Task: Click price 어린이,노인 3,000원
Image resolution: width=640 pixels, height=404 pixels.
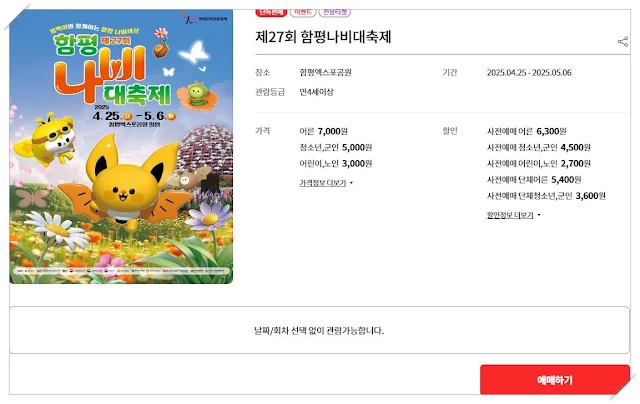Action: click(336, 164)
